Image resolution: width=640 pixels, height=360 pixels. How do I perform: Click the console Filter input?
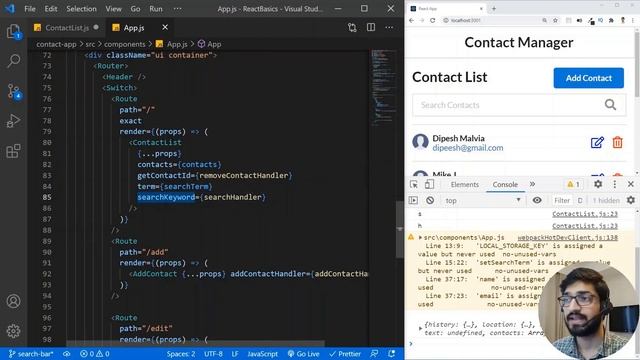562,200
